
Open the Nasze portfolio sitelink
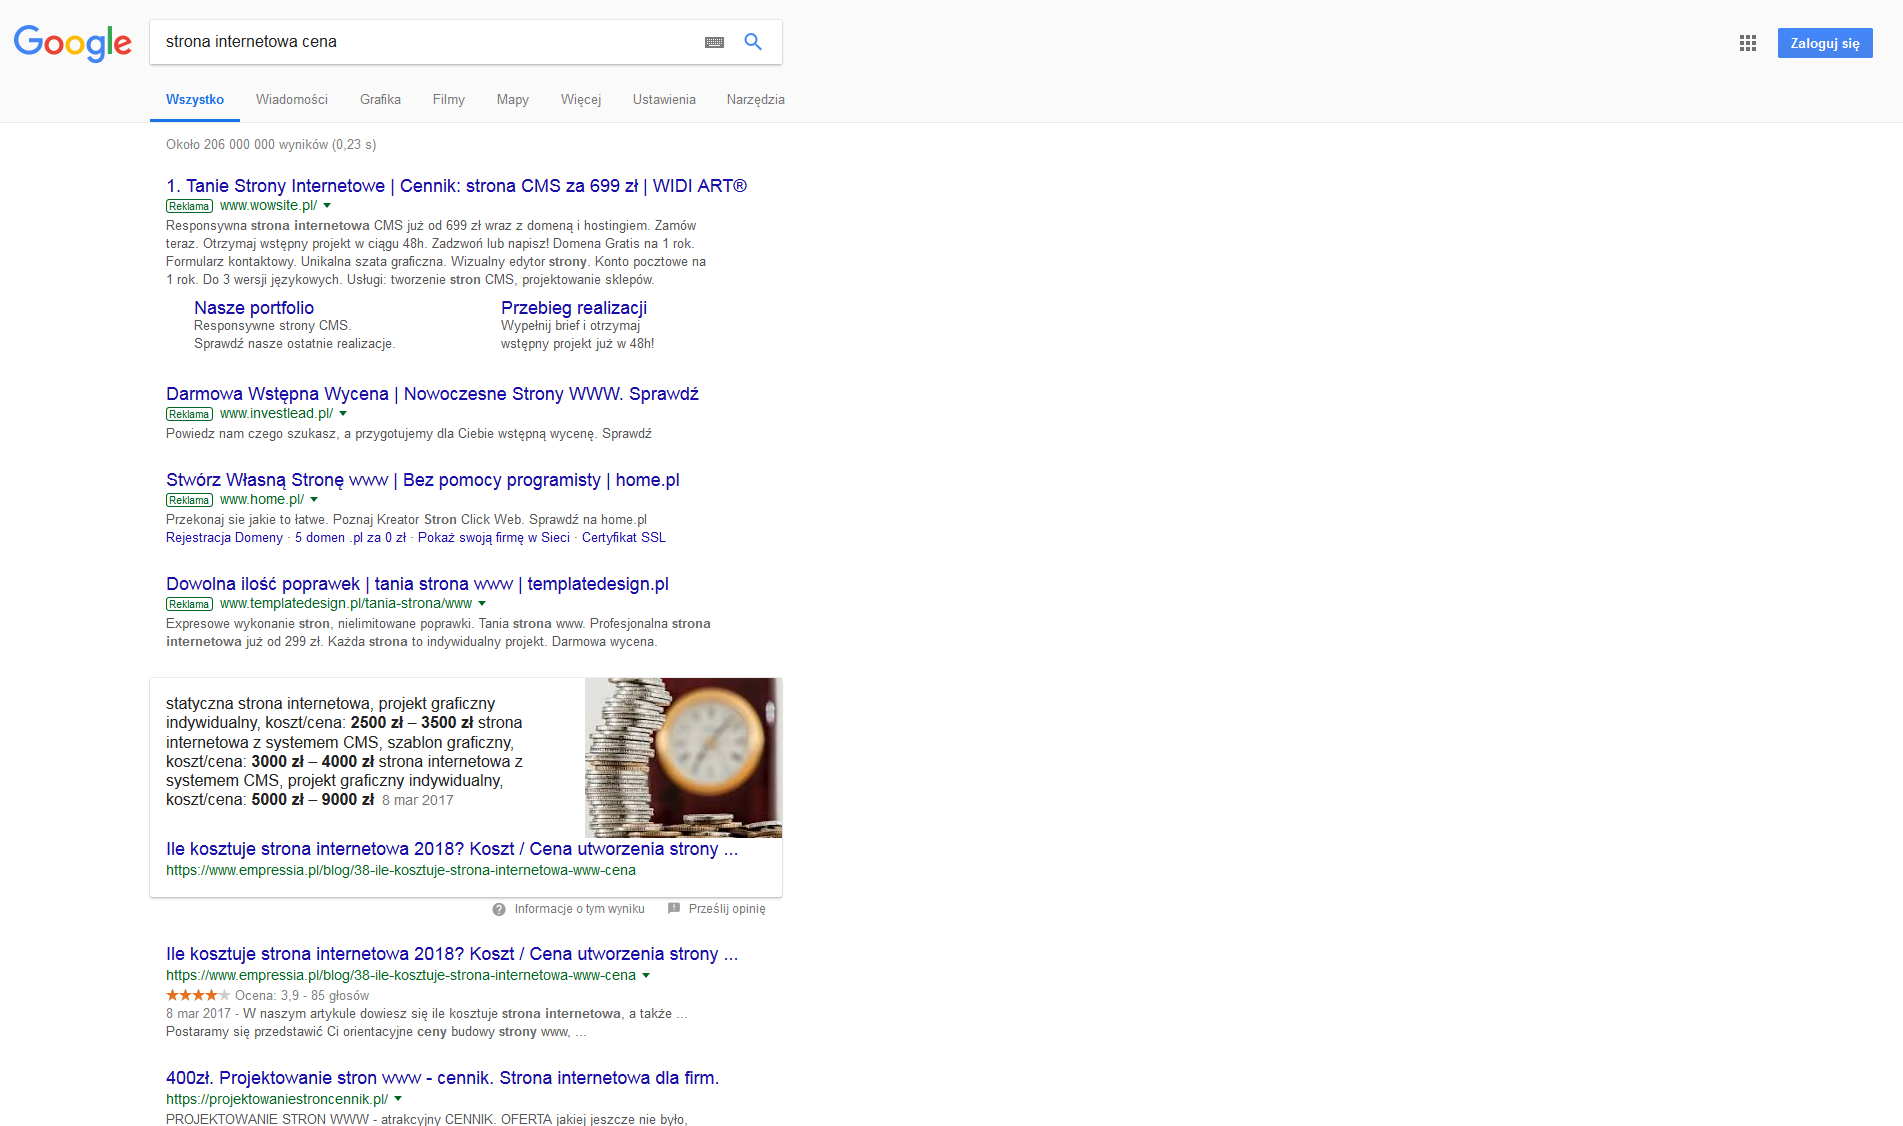pyautogui.click(x=254, y=308)
